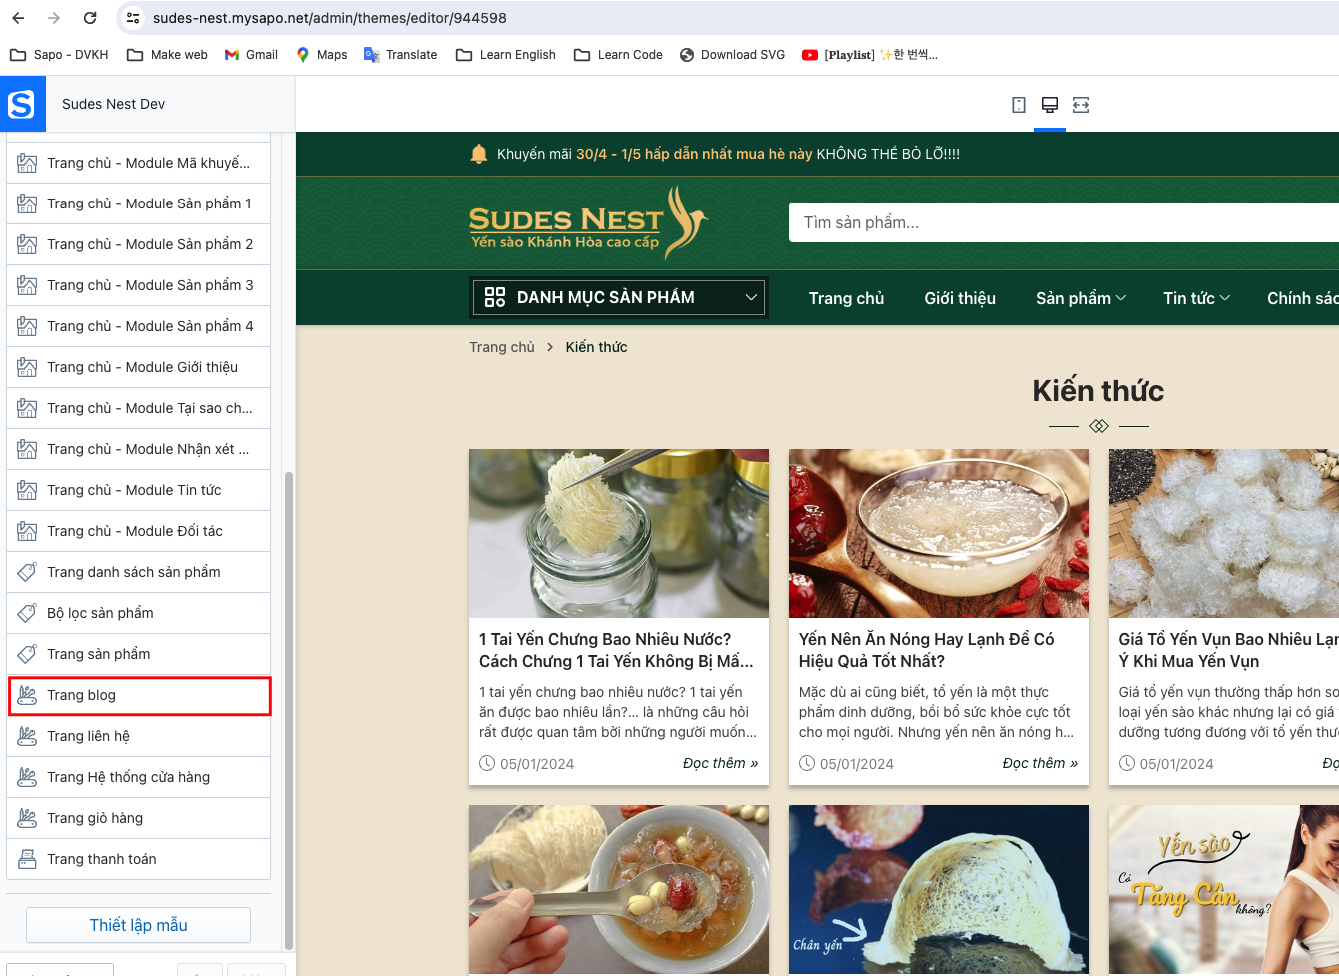
Task: Open Maps bookmark
Action: coord(322,55)
